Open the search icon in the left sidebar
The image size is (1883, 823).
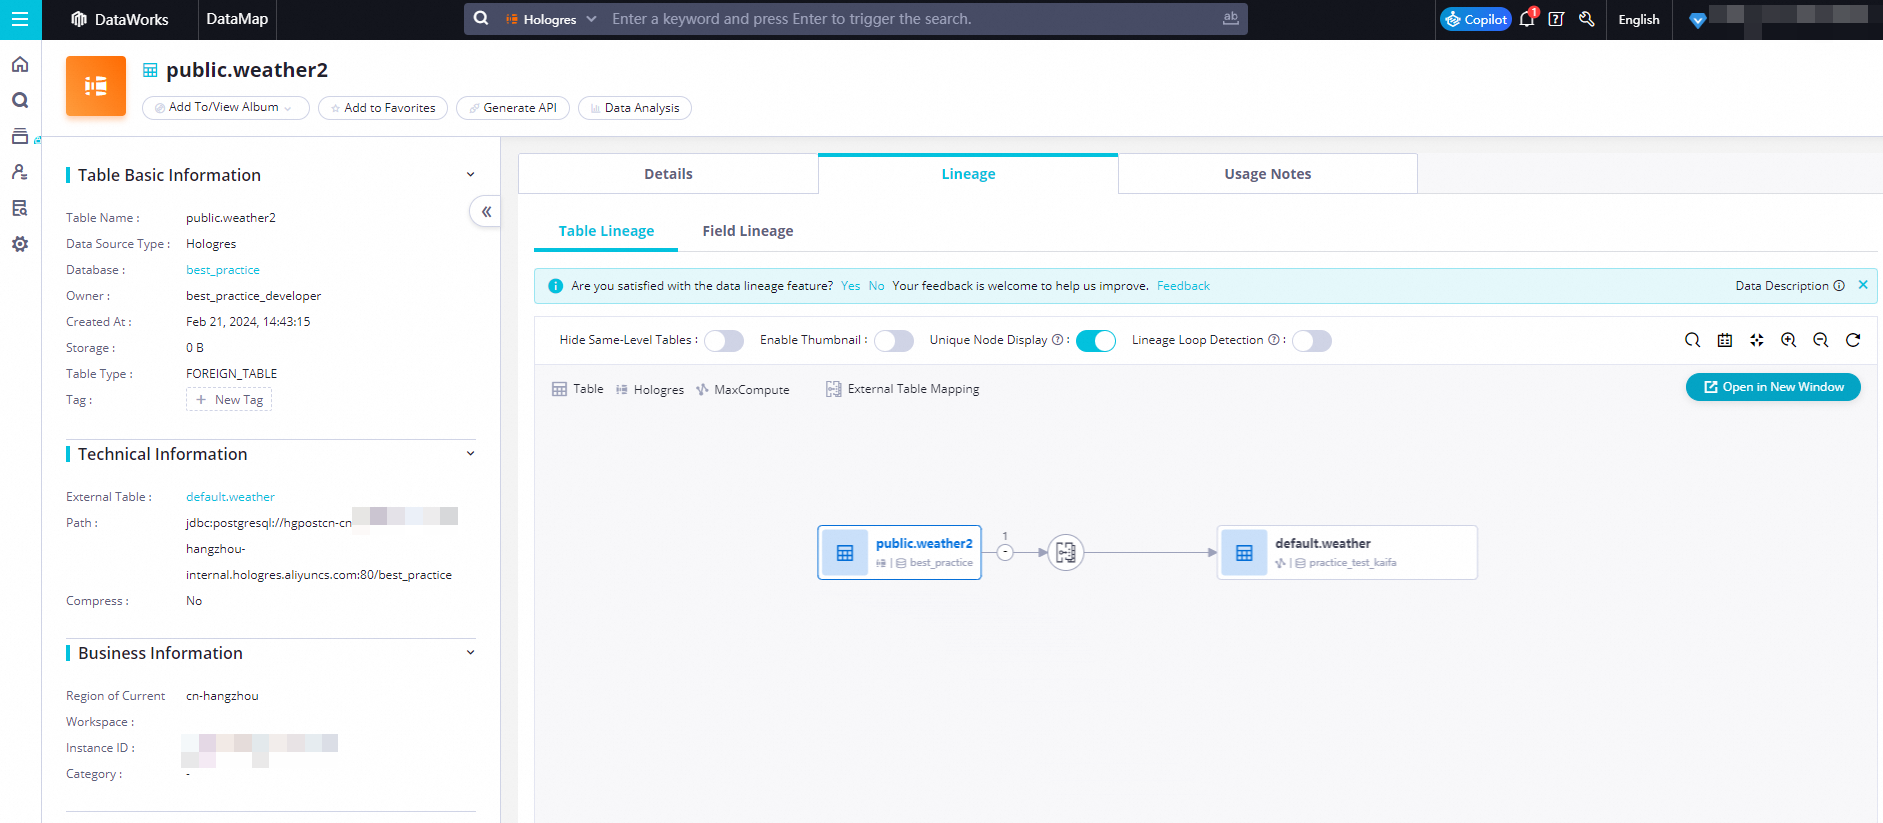click(x=20, y=100)
